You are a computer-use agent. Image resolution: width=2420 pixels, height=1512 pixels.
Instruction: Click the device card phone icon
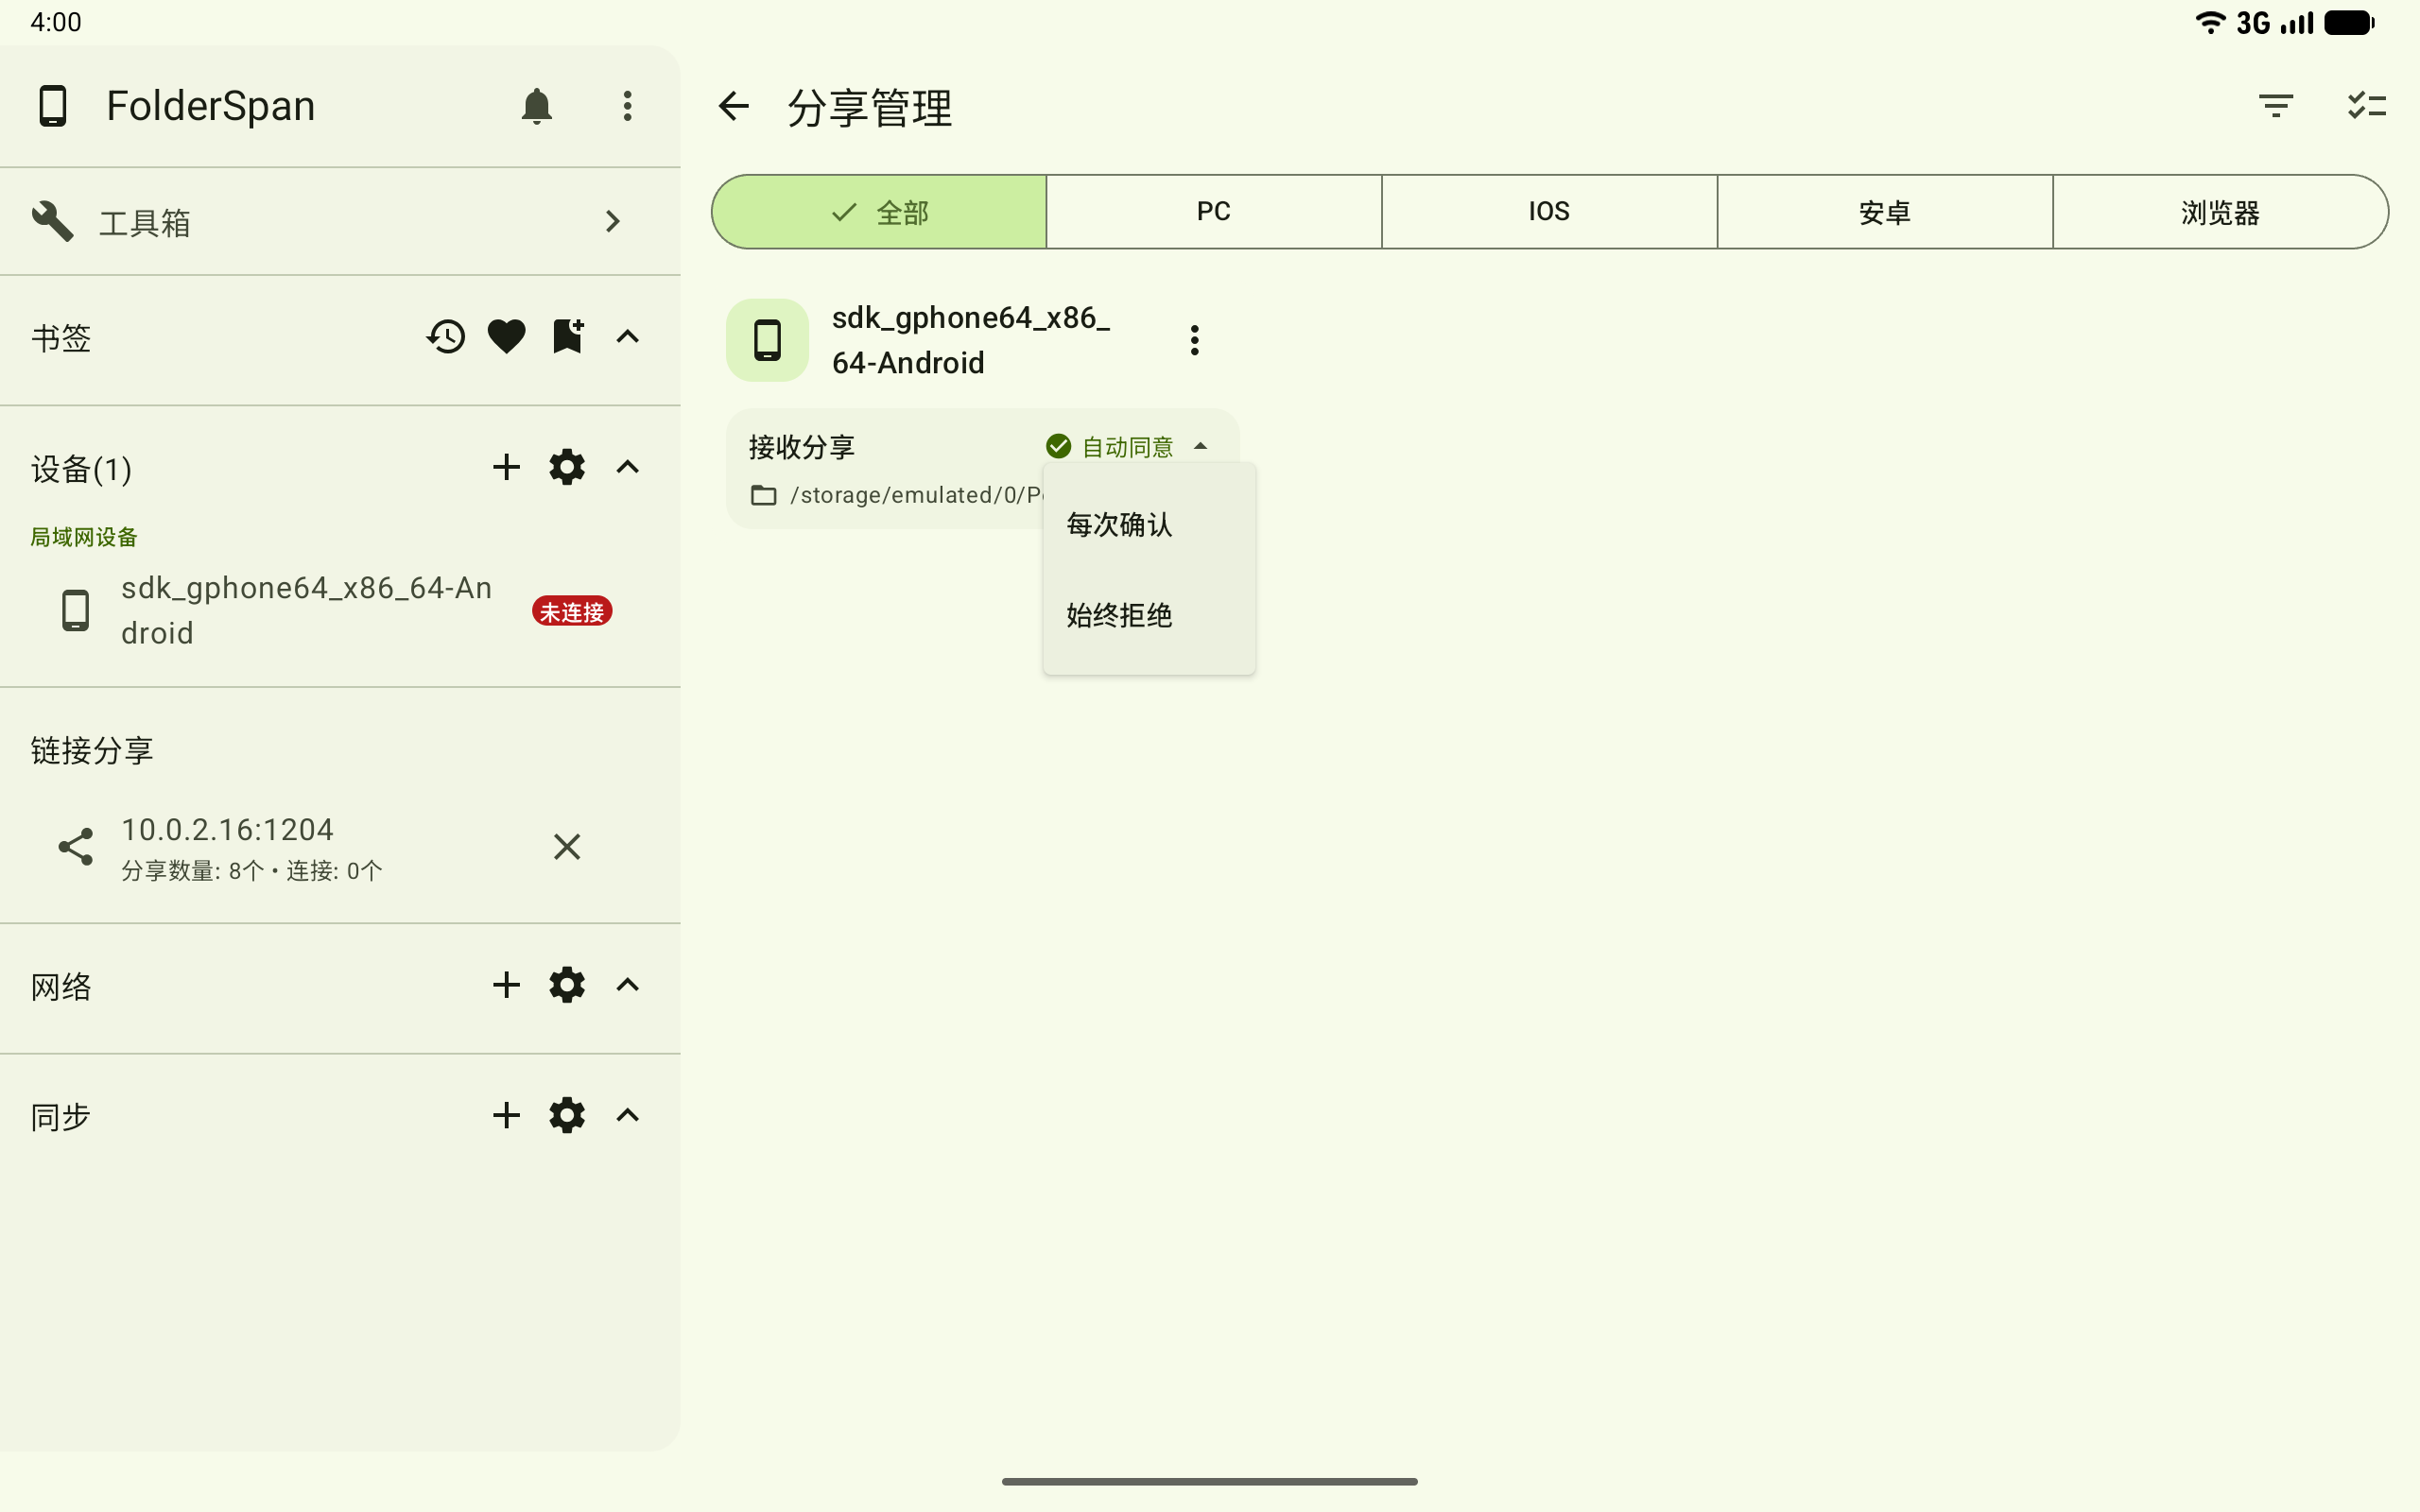click(x=767, y=340)
